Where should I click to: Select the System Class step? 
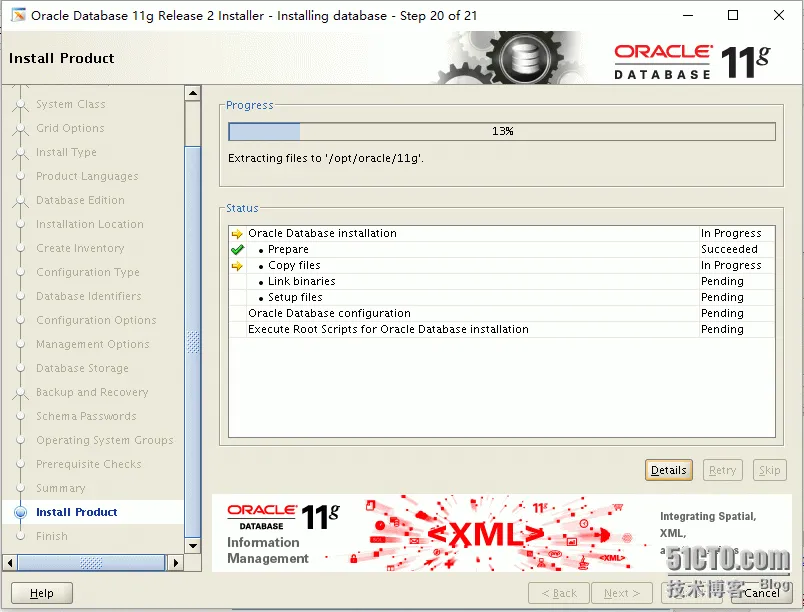point(71,104)
